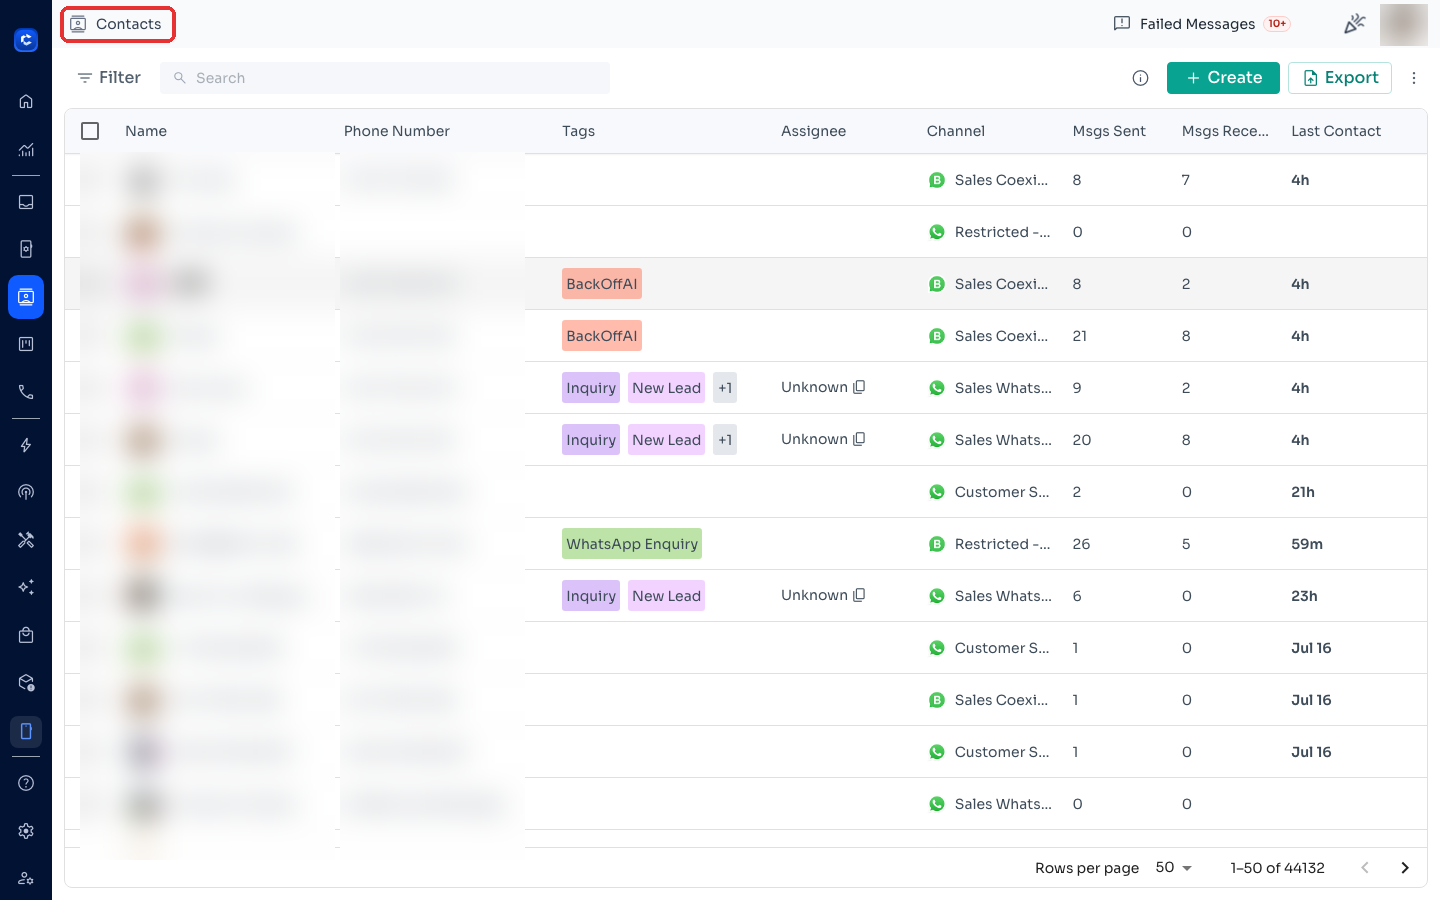Open the settings gear icon in sidebar

tap(26, 831)
